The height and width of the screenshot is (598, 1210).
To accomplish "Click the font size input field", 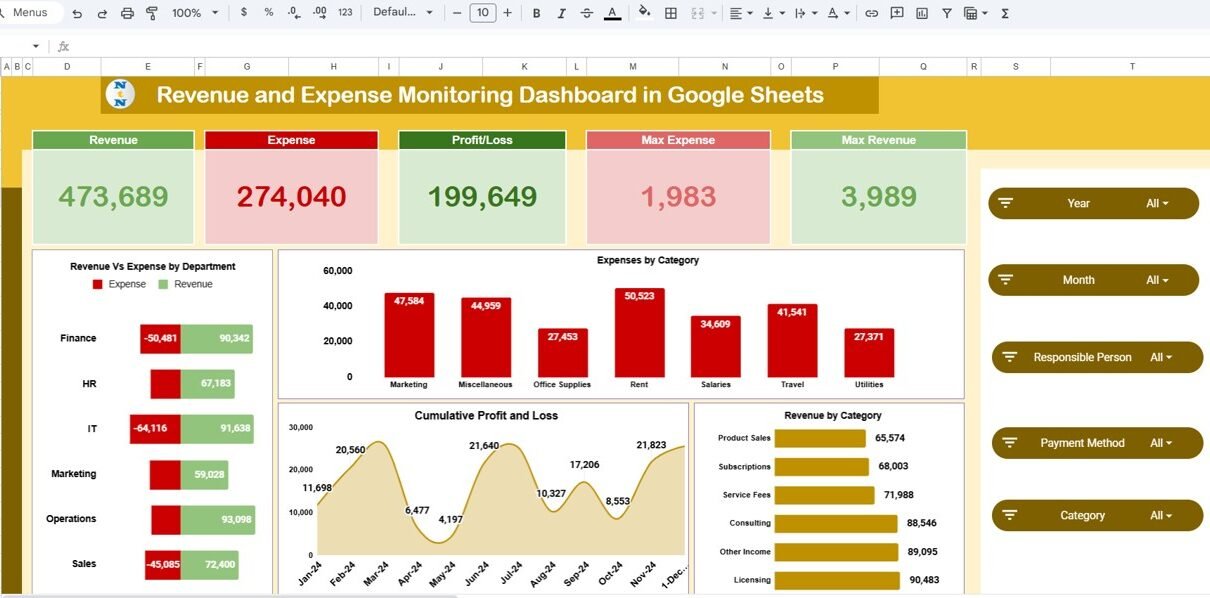I will (483, 13).
